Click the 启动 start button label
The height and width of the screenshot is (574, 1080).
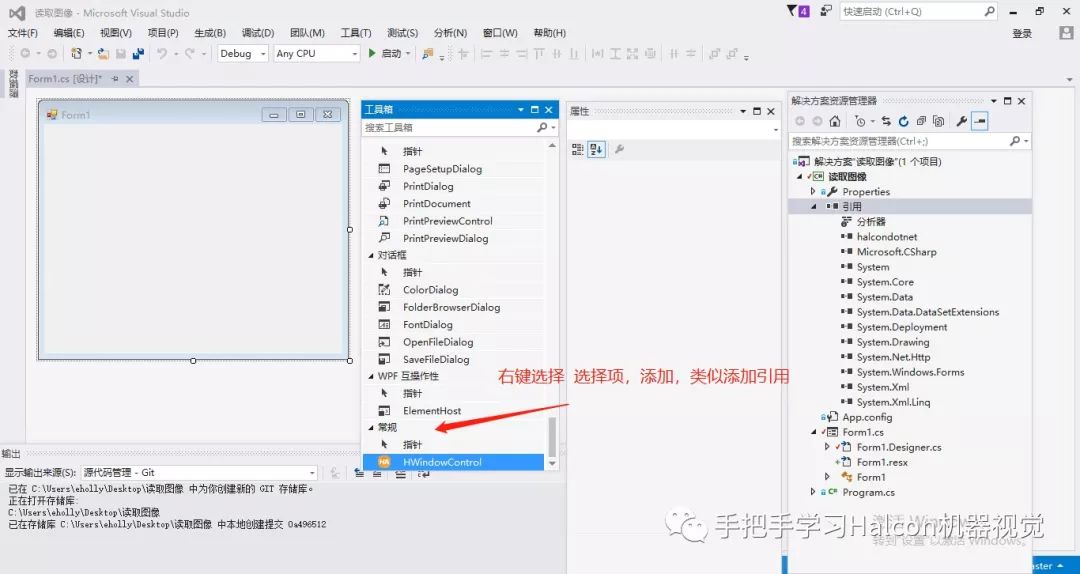[x=391, y=53]
